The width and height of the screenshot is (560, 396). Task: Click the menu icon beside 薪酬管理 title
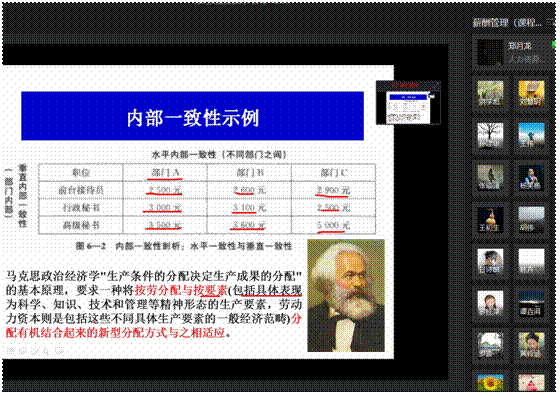(550, 23)
